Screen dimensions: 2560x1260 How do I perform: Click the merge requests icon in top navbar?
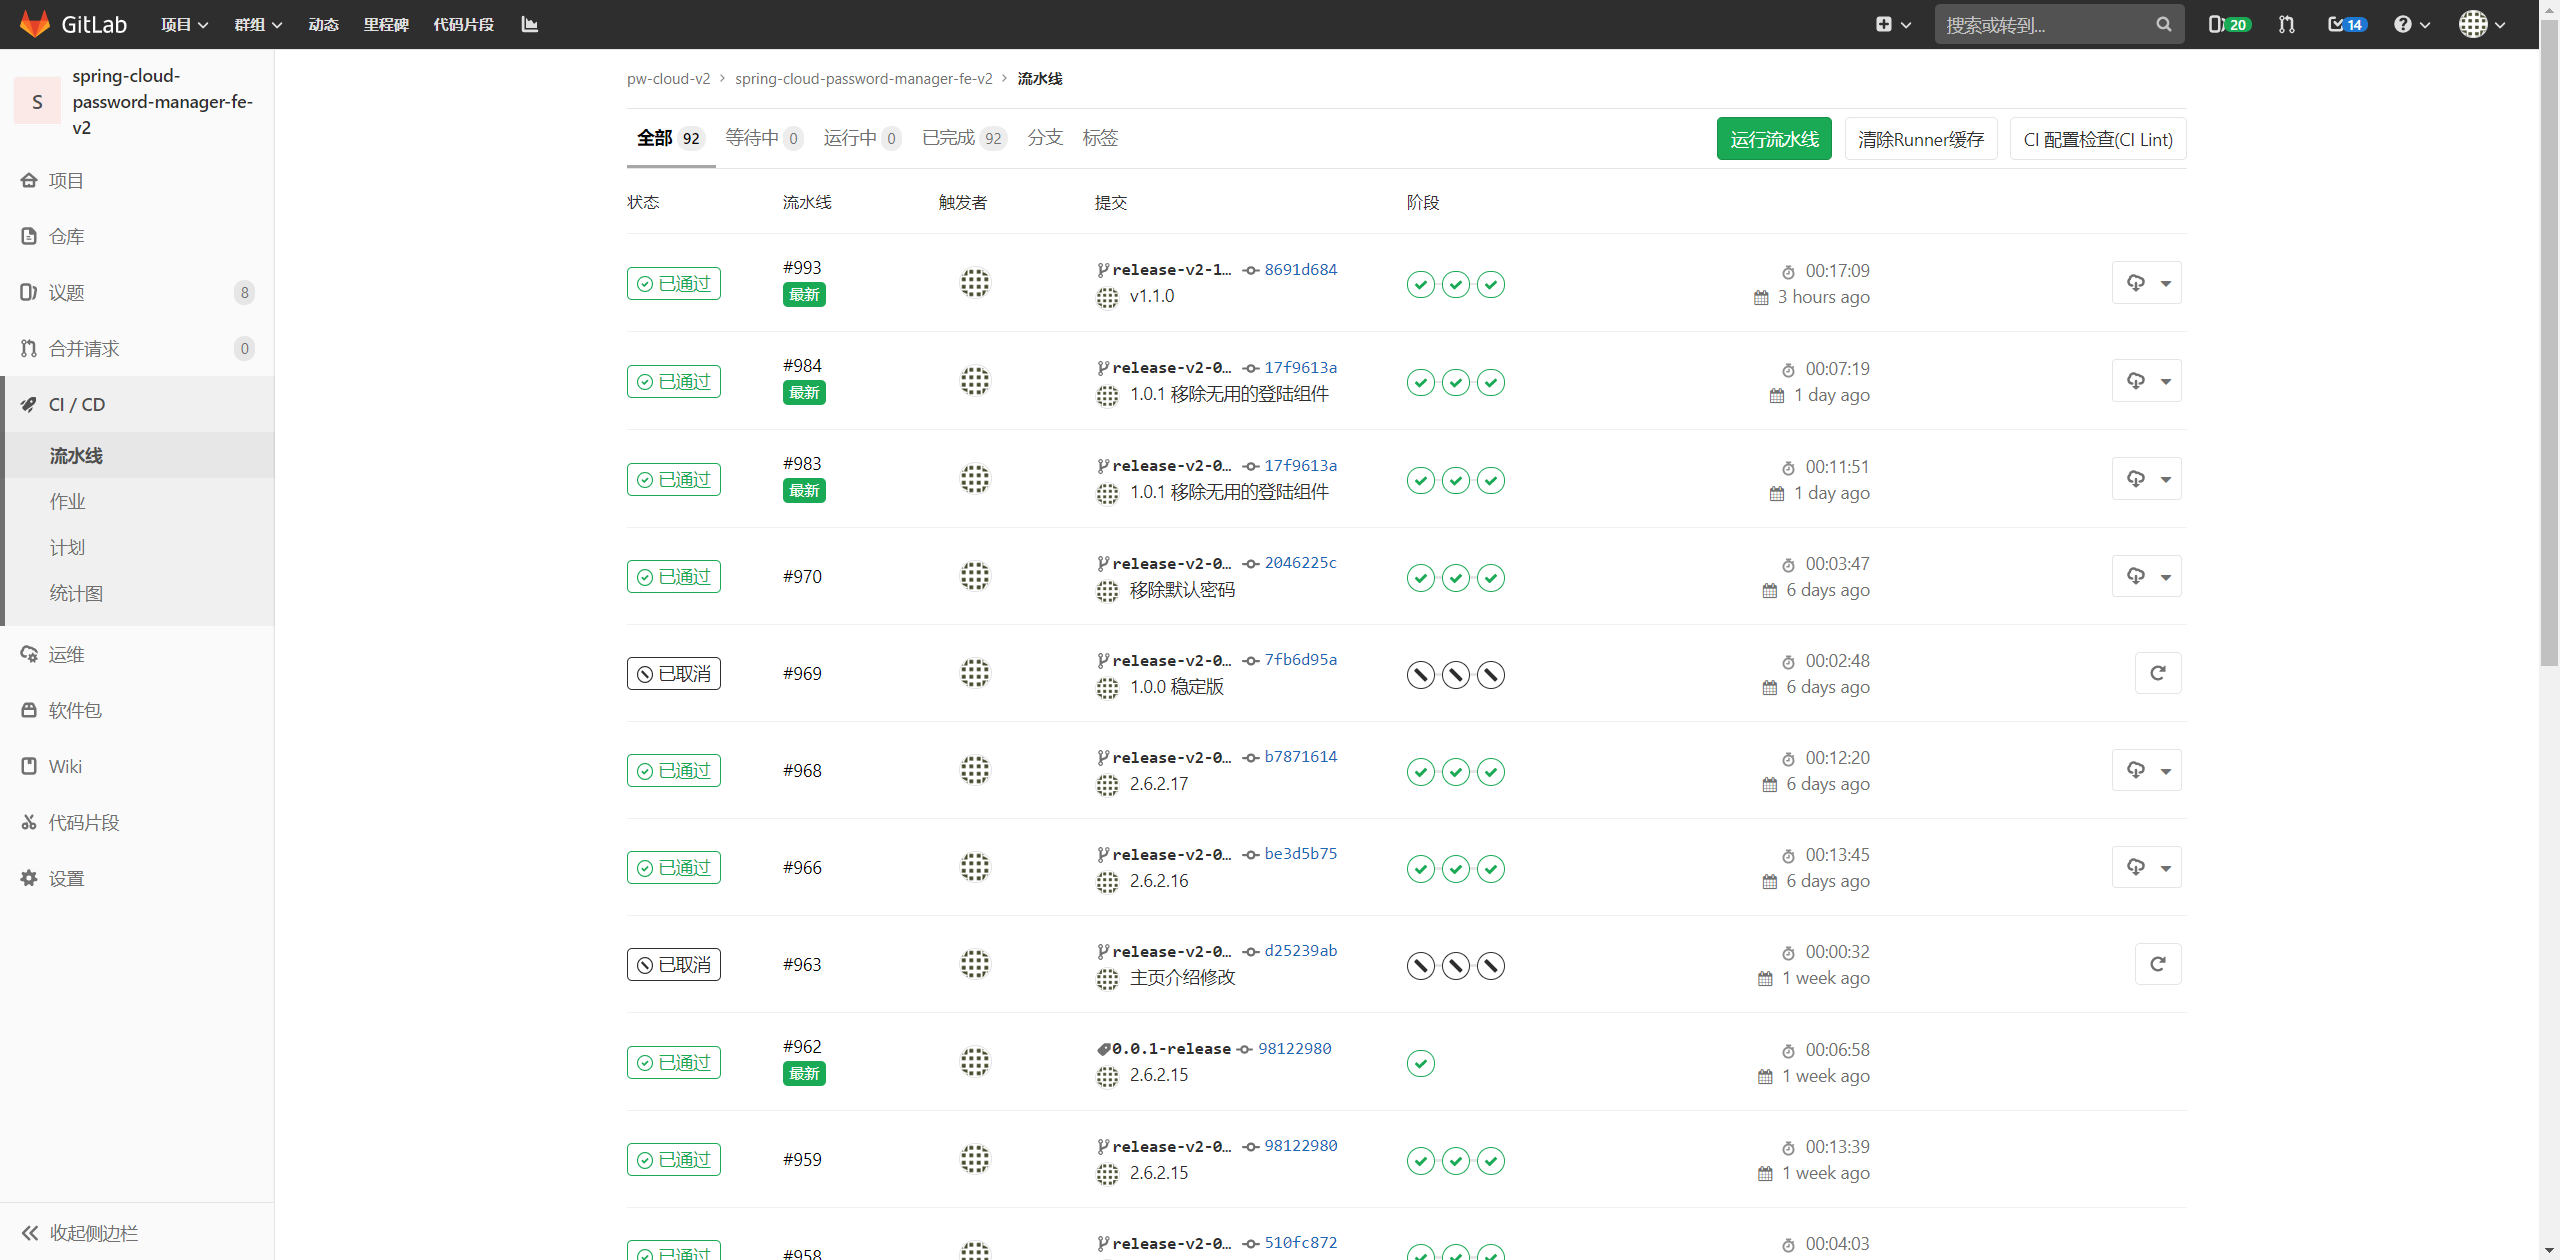click(2286, 24)
